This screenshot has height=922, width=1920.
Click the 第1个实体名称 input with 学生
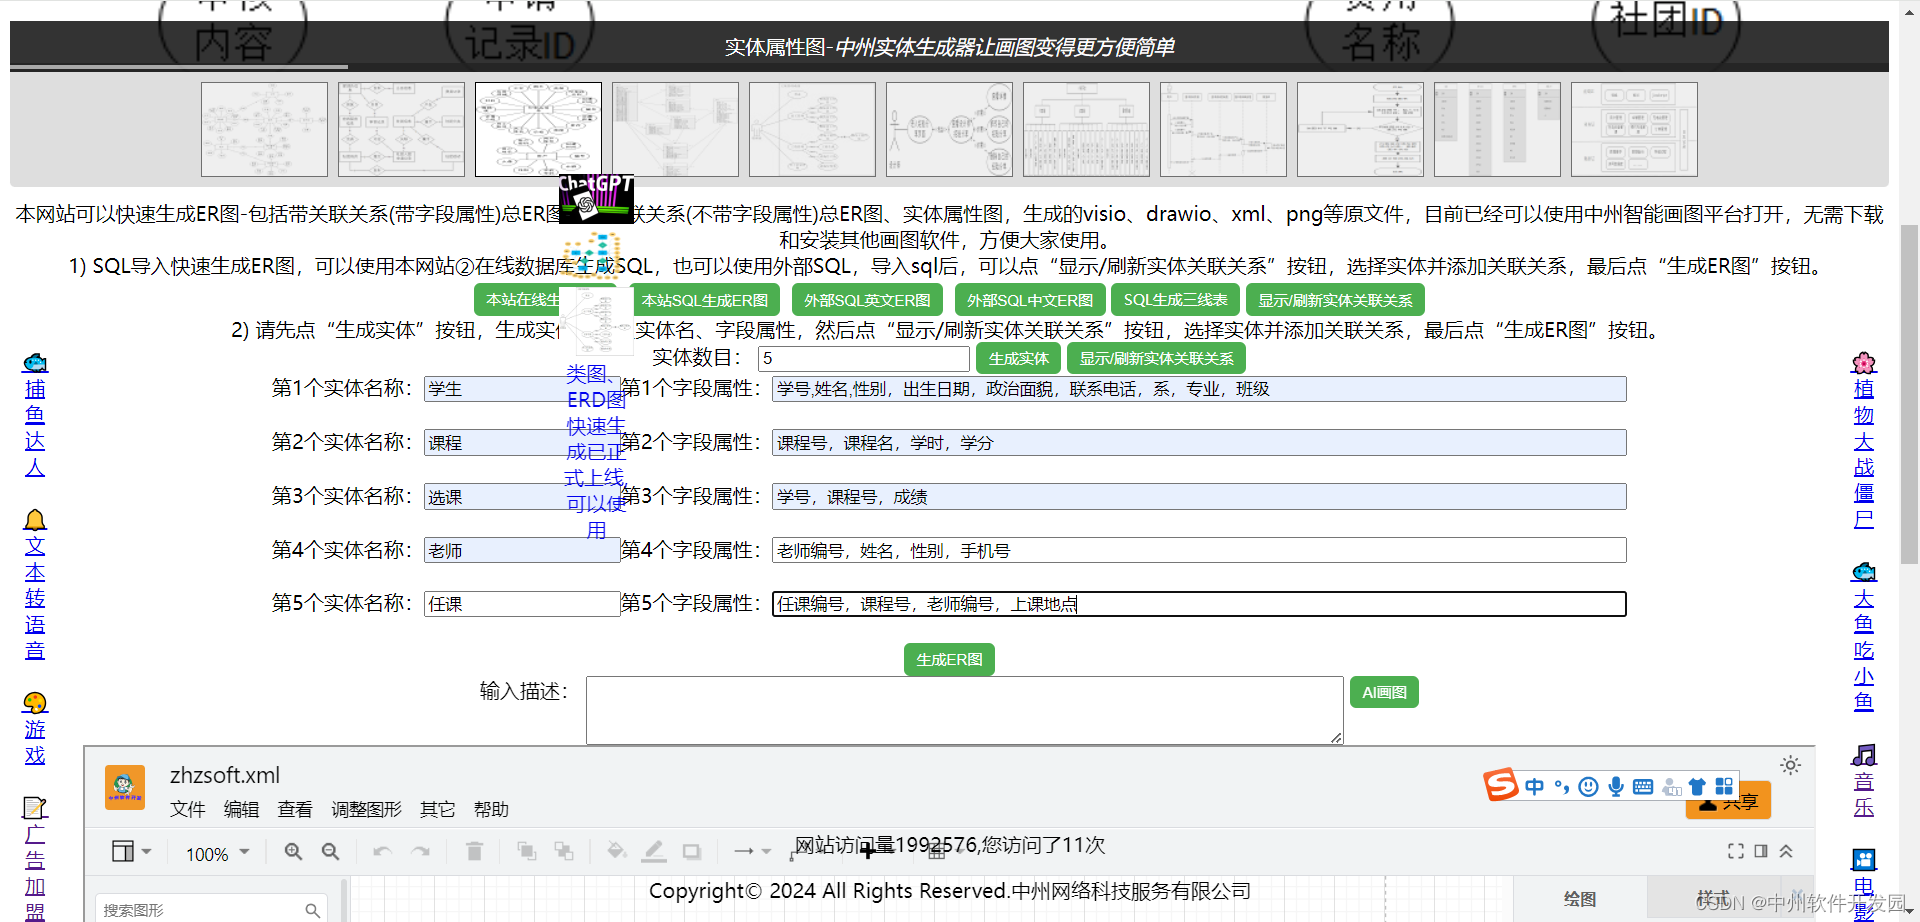tap(522, 389)
